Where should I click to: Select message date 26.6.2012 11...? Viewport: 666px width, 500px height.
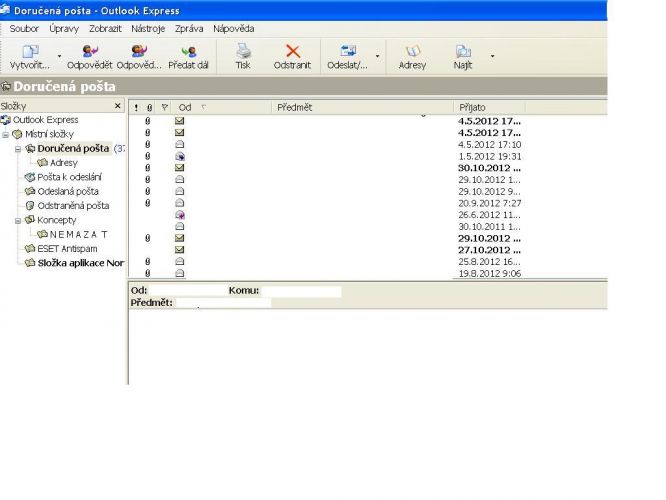pyautogui.click(x=489, y=215)
